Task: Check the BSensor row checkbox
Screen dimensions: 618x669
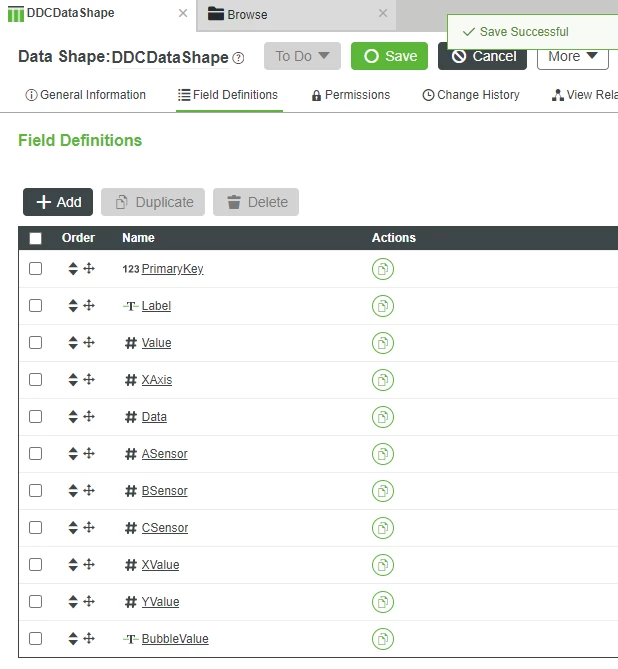Action: pyautogui.click(x=35, y=491)
